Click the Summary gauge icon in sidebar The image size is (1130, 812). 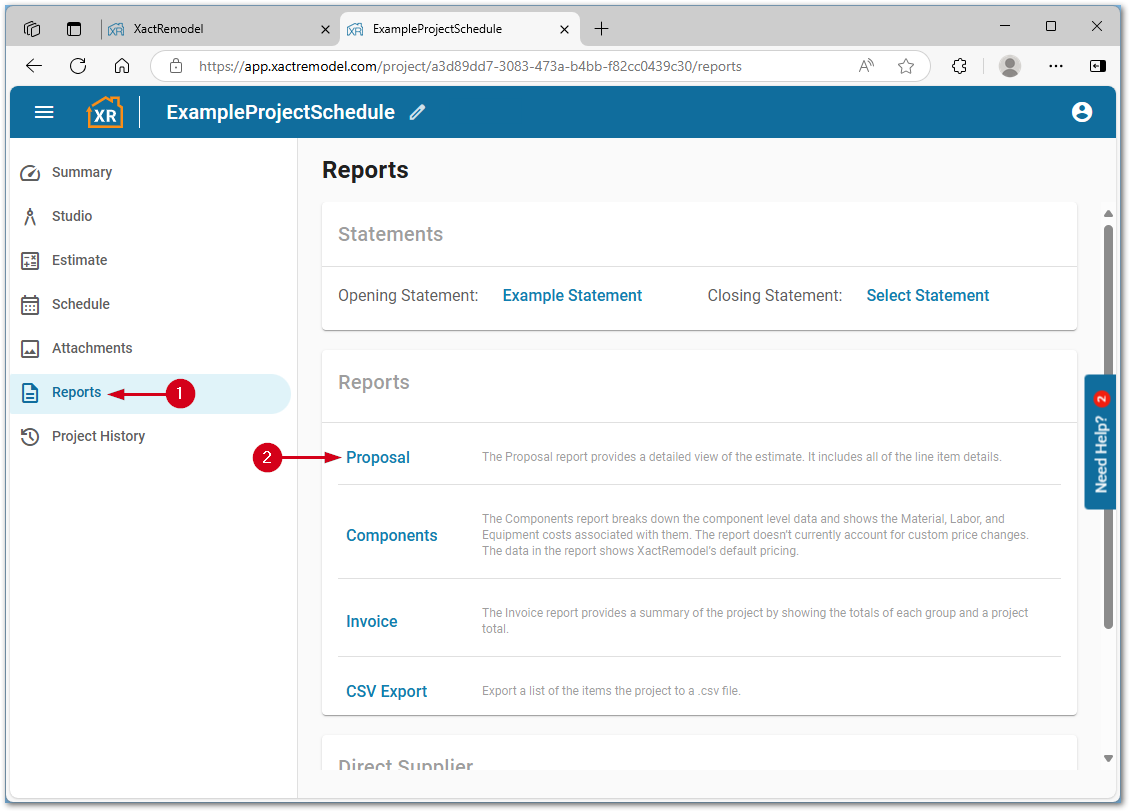coord(30,173)
